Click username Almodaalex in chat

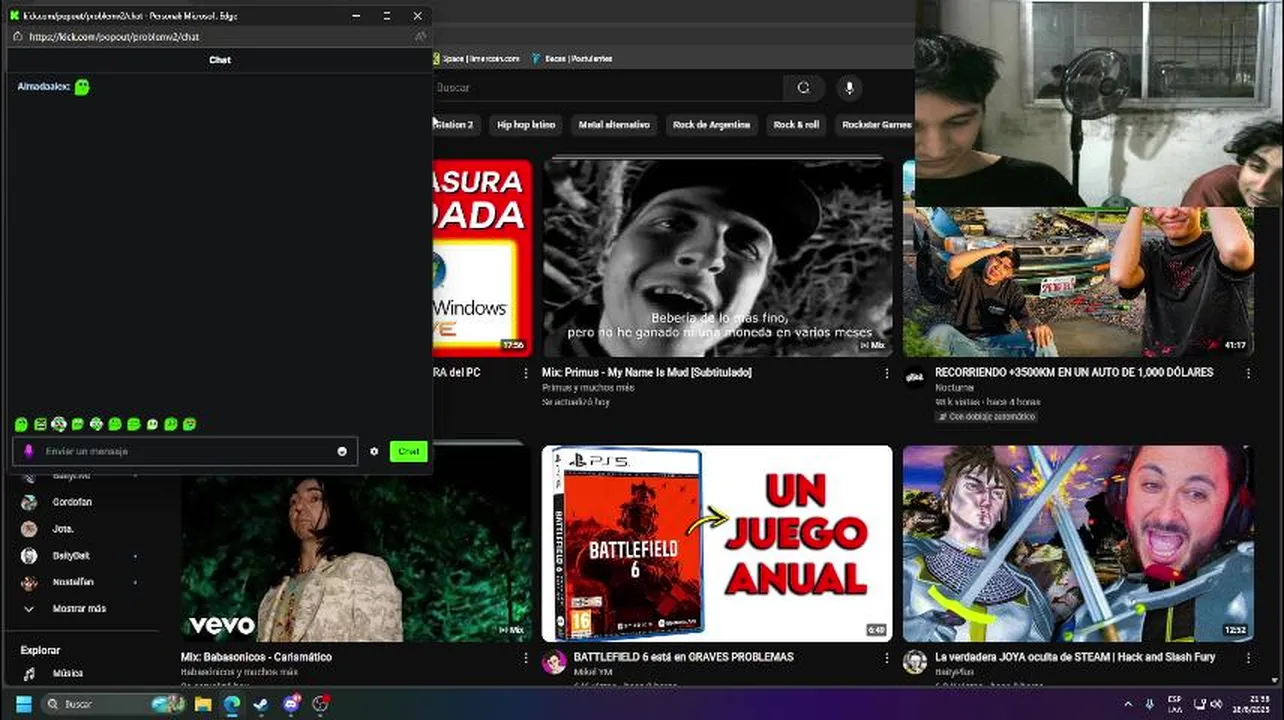(43, 87)
